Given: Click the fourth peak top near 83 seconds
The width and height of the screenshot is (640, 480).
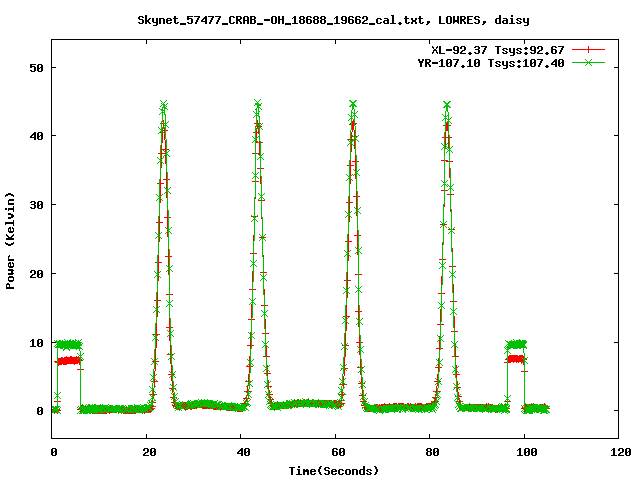Looking at the screenshot, I should (x=447, y=105).
